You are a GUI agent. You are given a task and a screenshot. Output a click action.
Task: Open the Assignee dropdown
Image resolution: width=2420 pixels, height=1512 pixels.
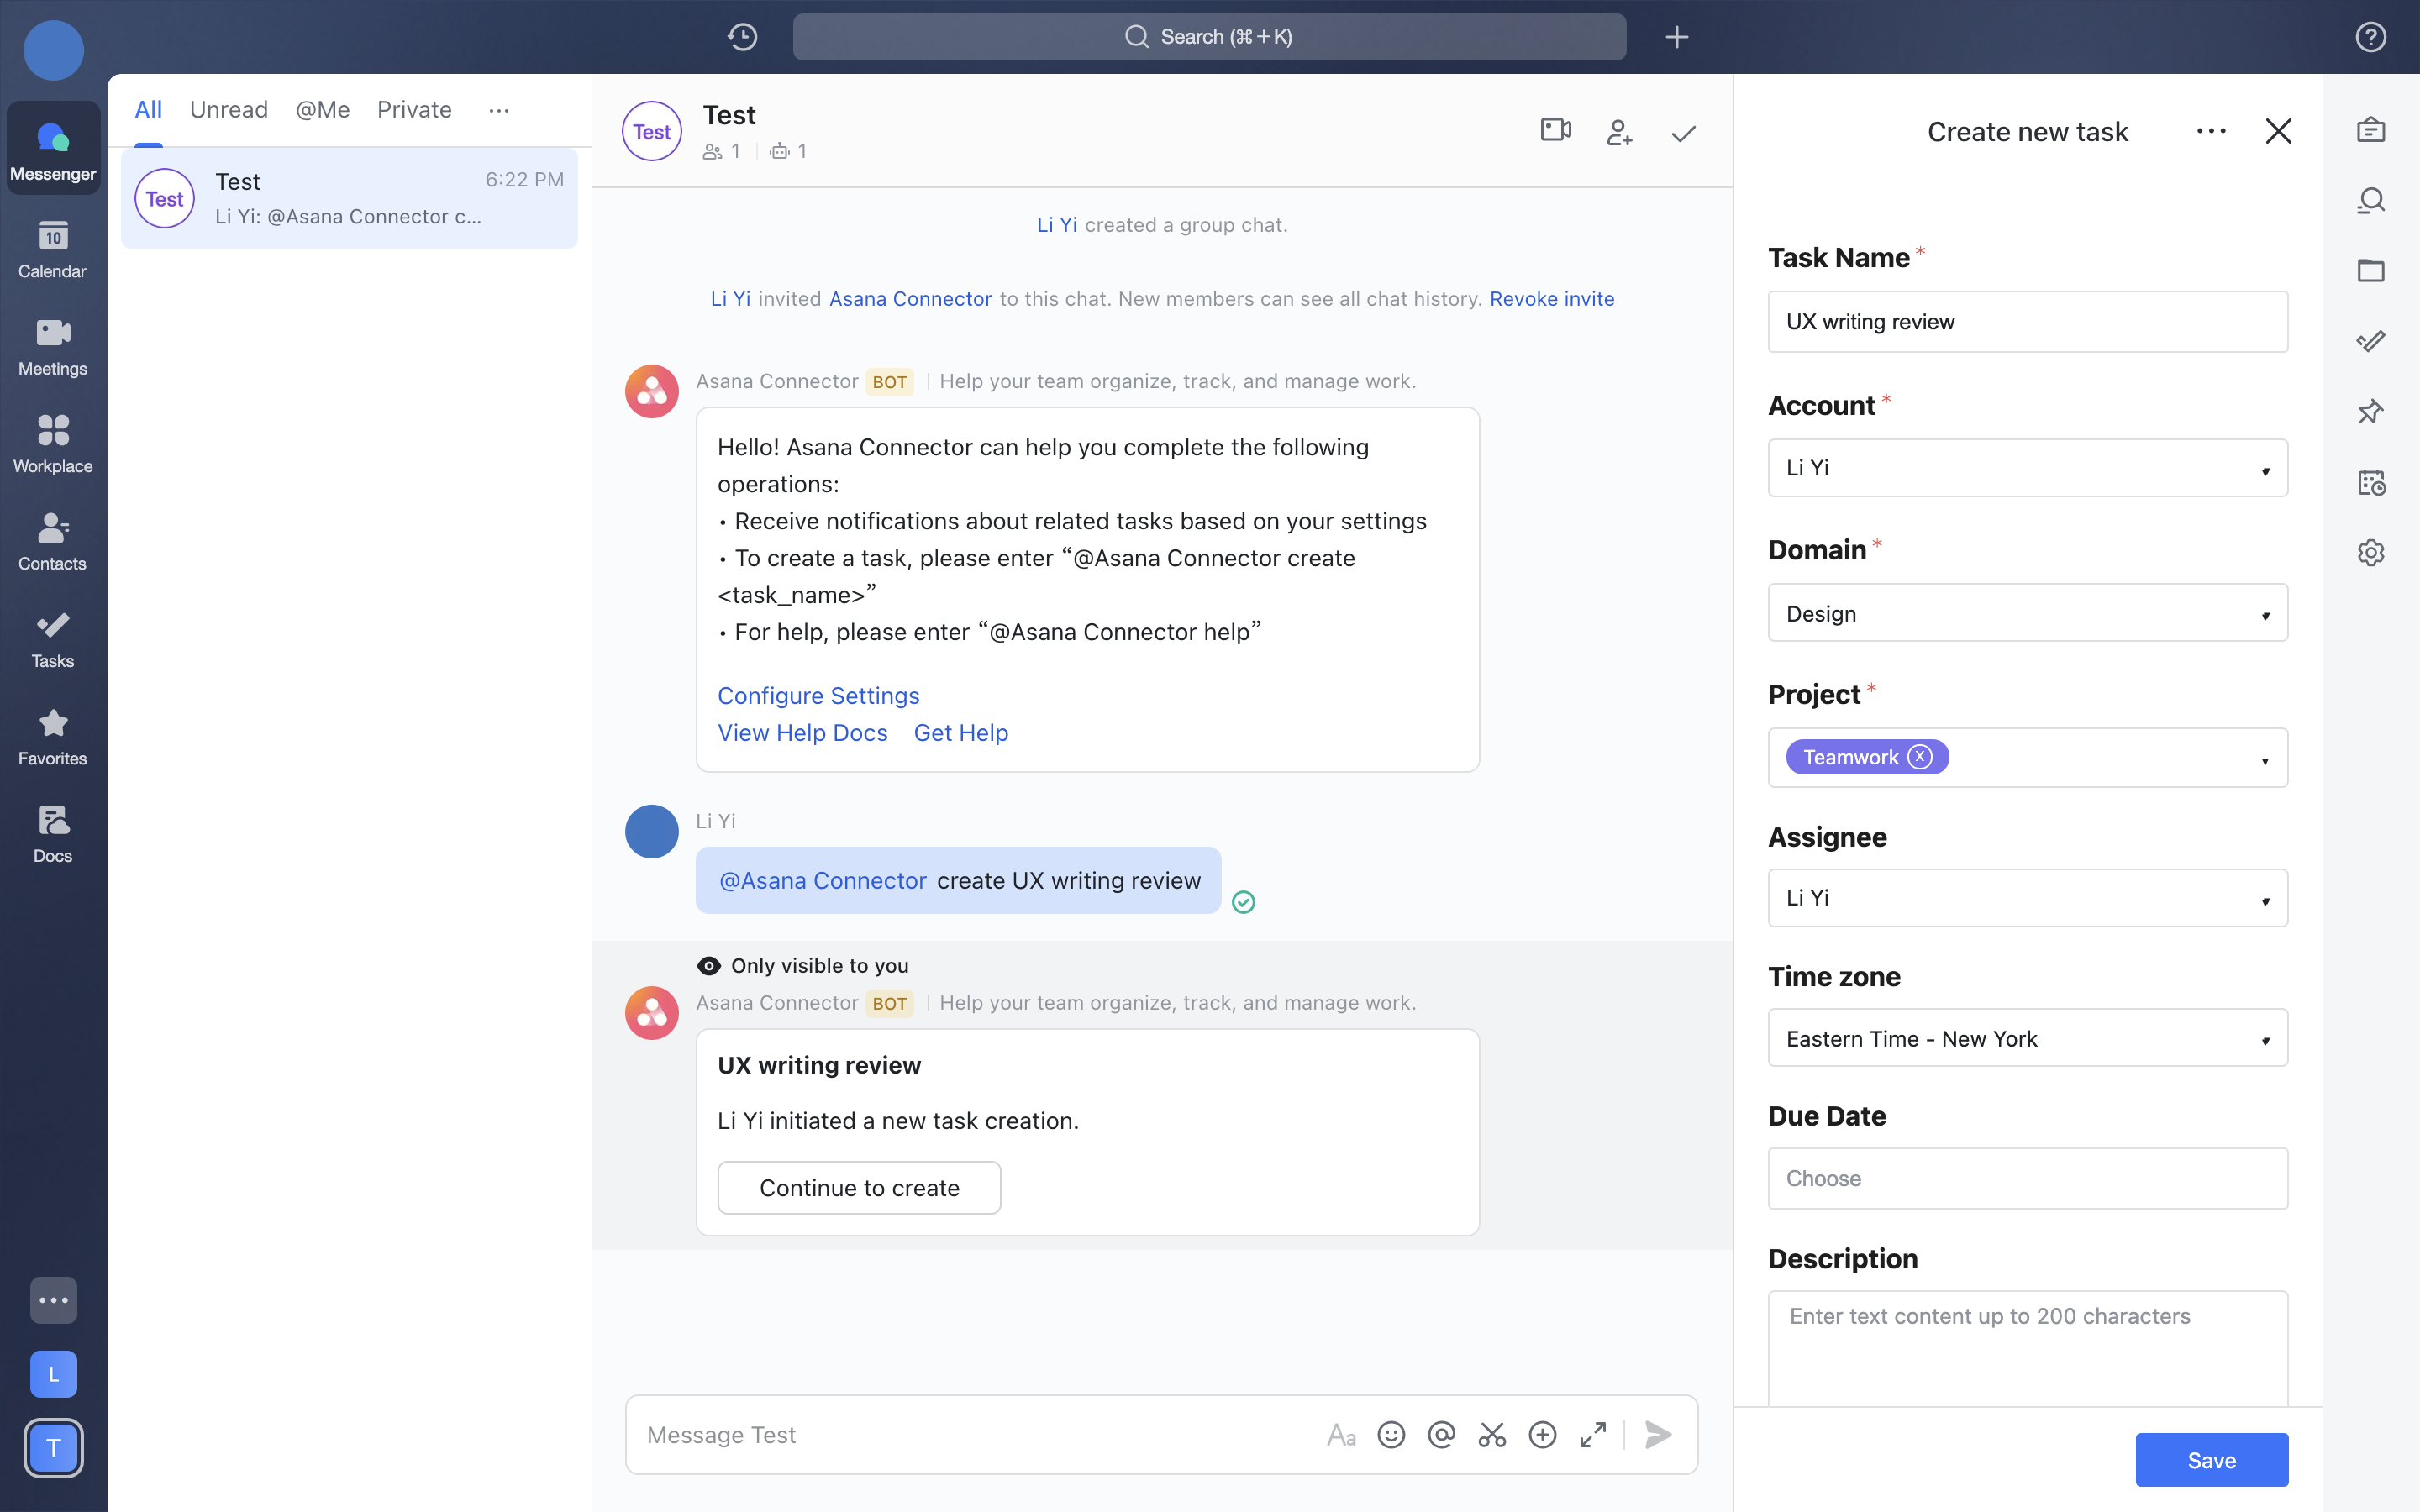(x=2027, y=898)
